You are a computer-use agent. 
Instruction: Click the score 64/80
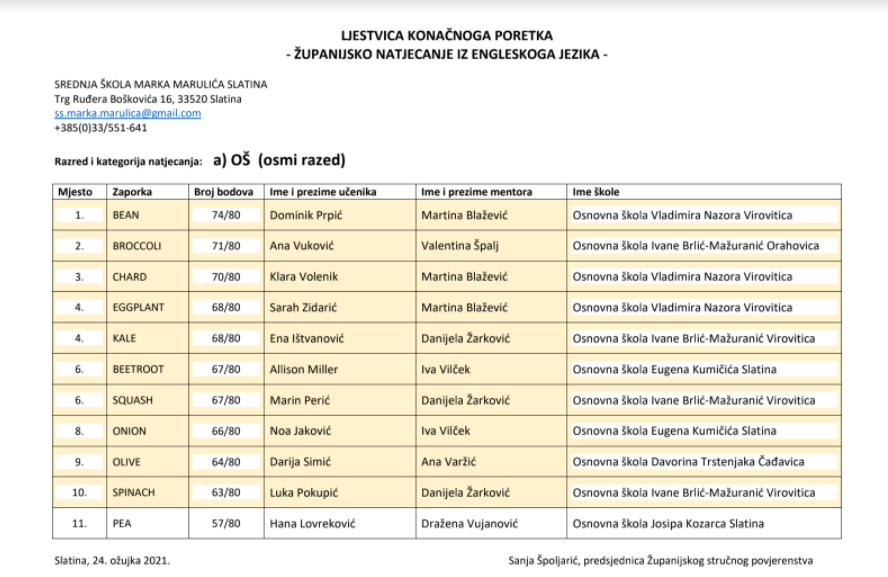(226, 462)
